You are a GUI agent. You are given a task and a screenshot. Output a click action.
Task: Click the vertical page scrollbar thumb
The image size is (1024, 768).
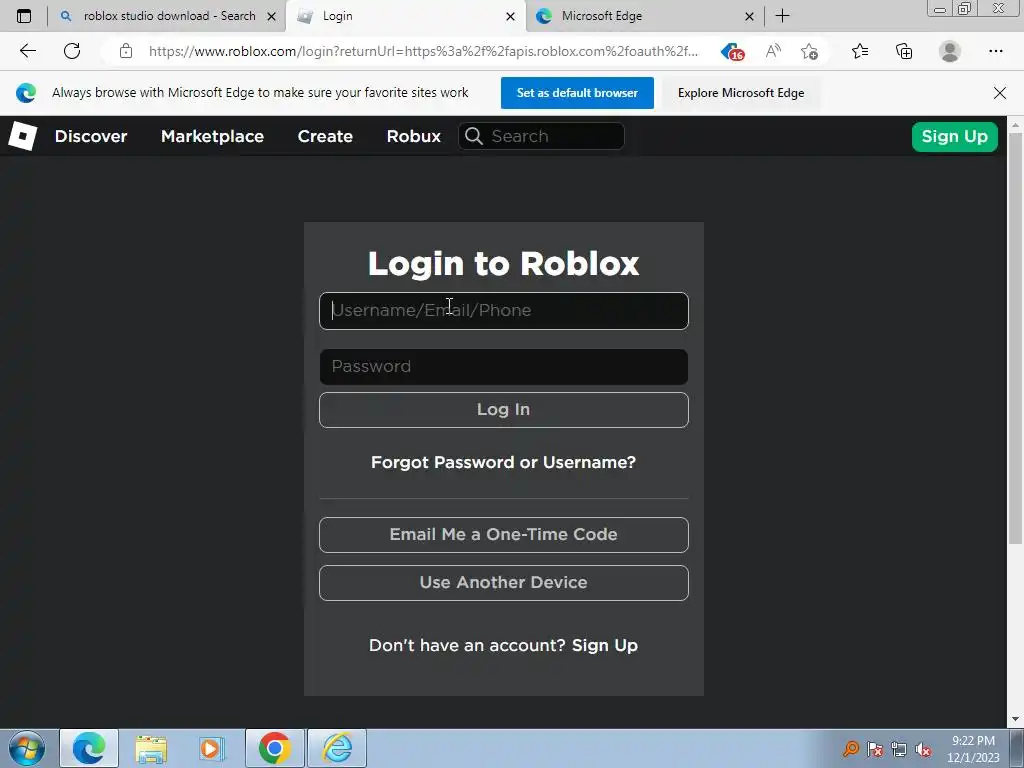[1015, 338]
